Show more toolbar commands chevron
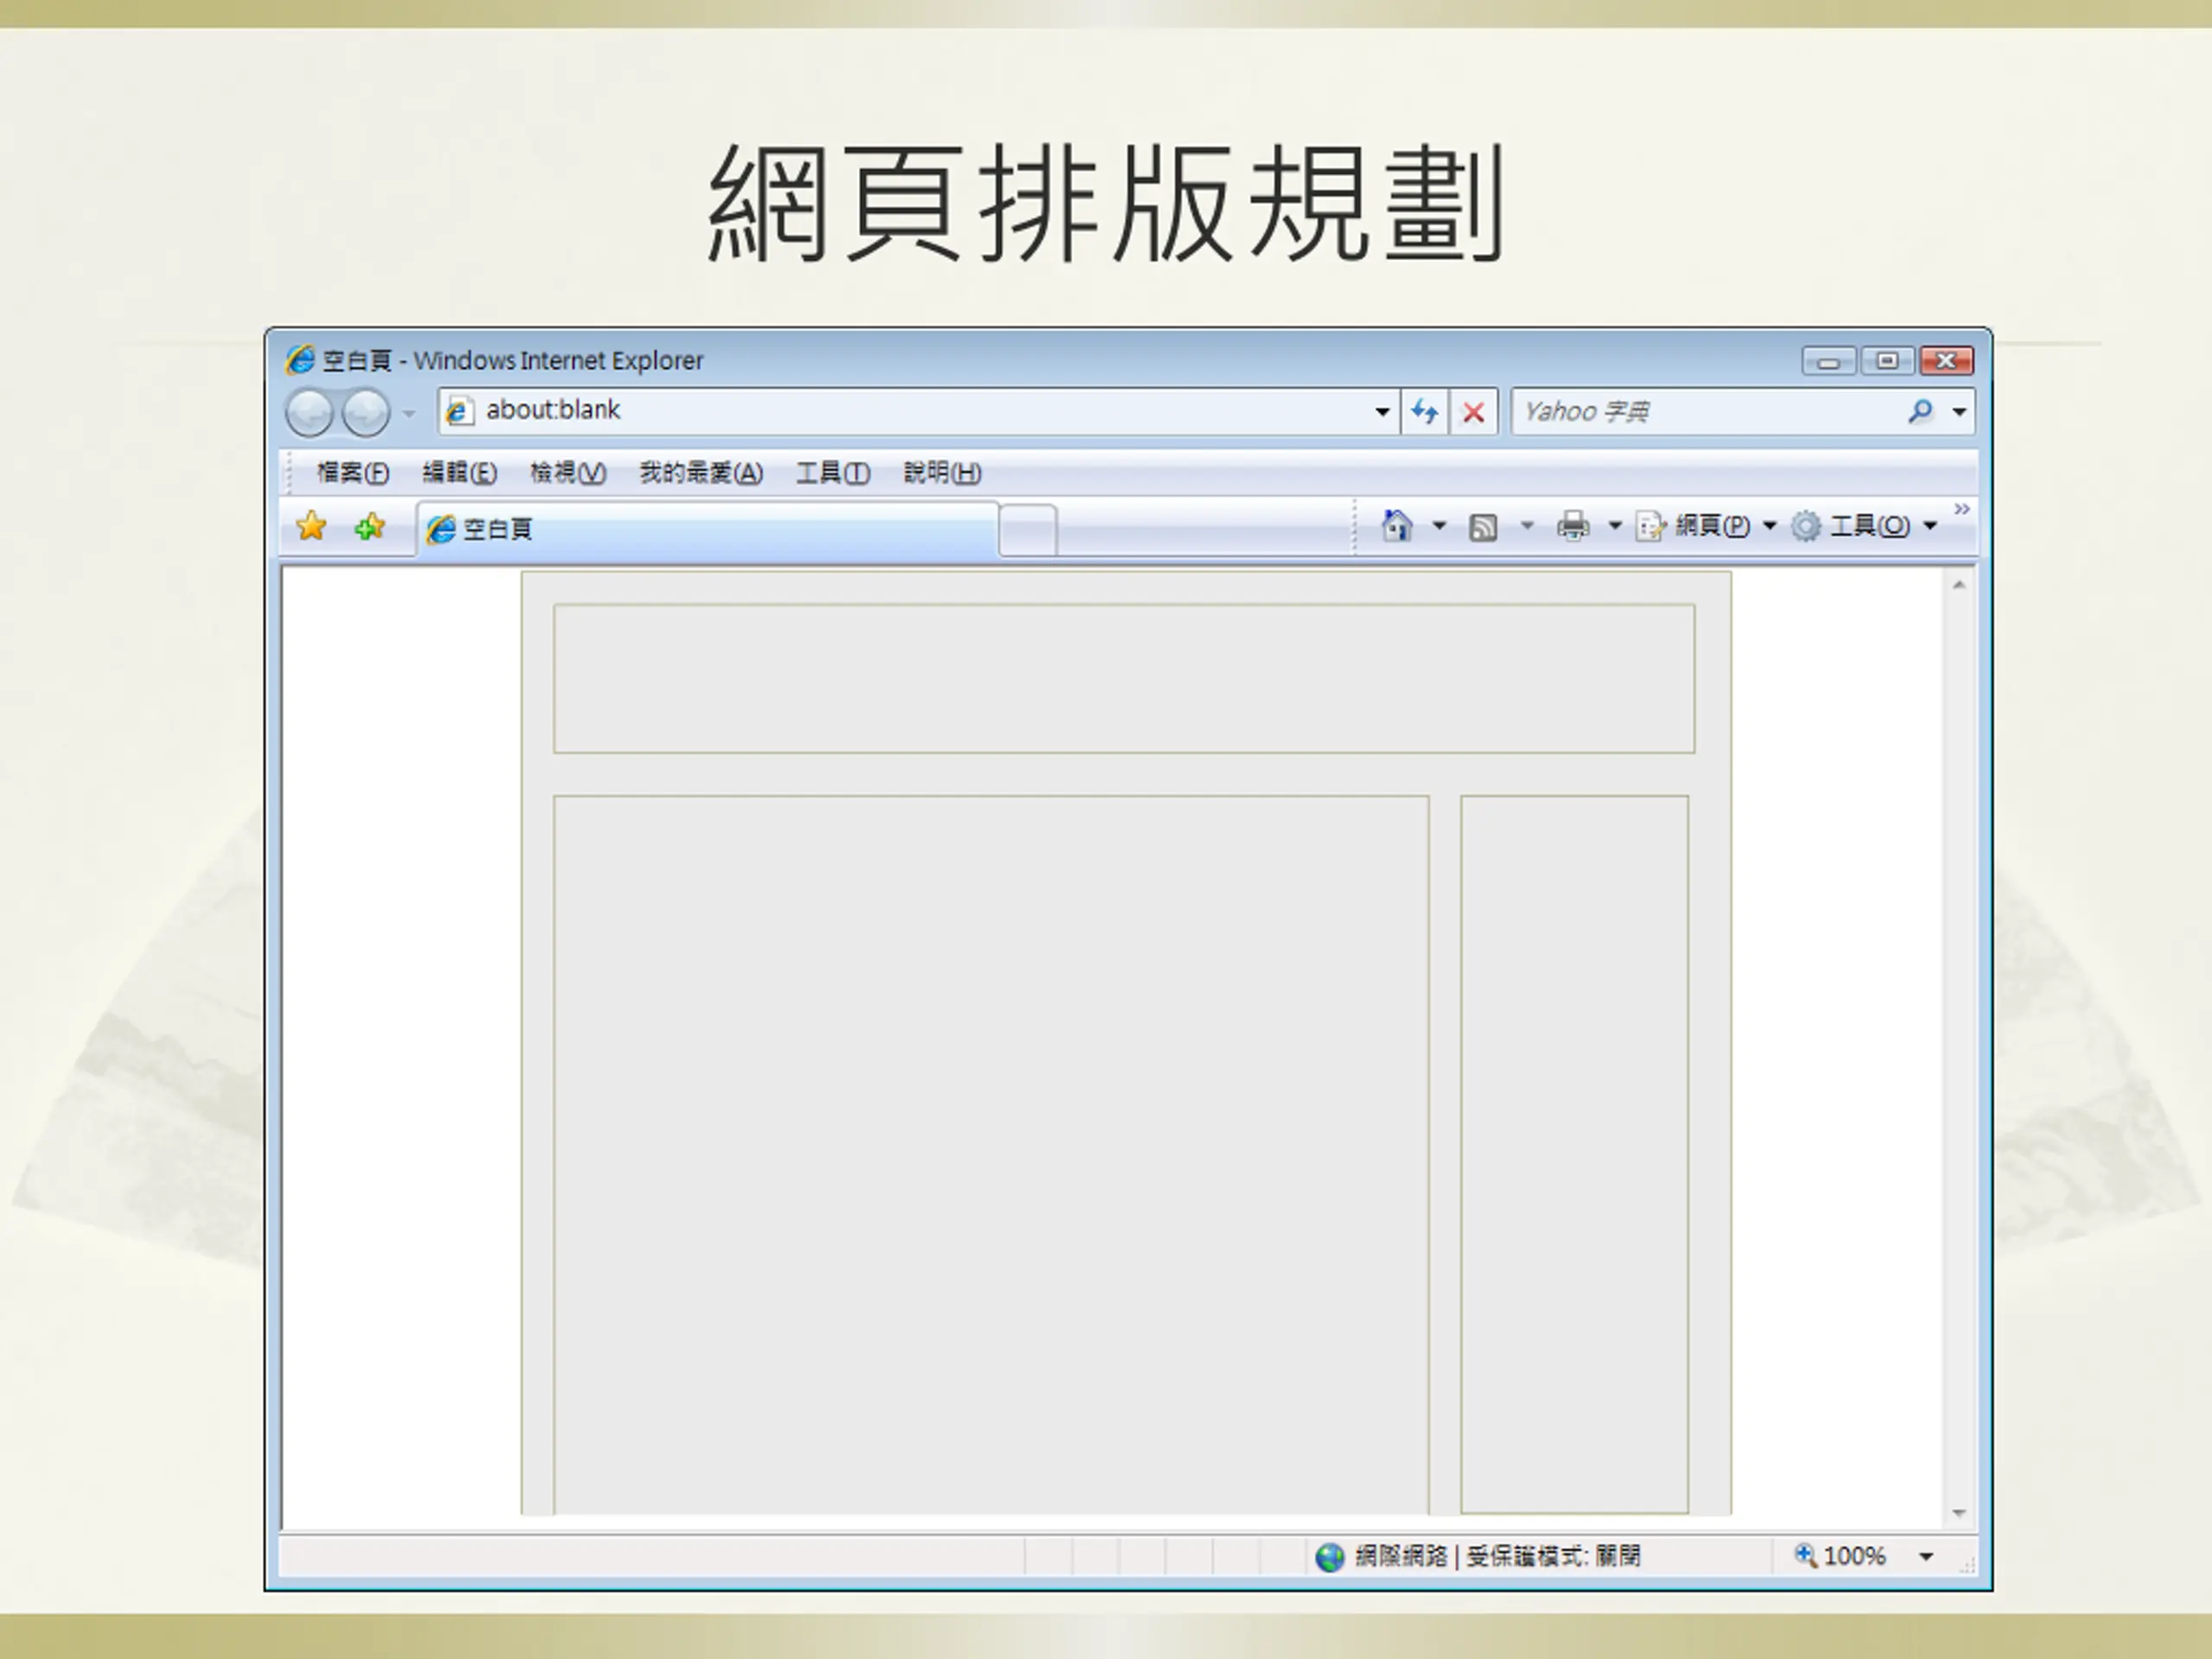The image size is (2212, 1659). tap(1962, 510)
